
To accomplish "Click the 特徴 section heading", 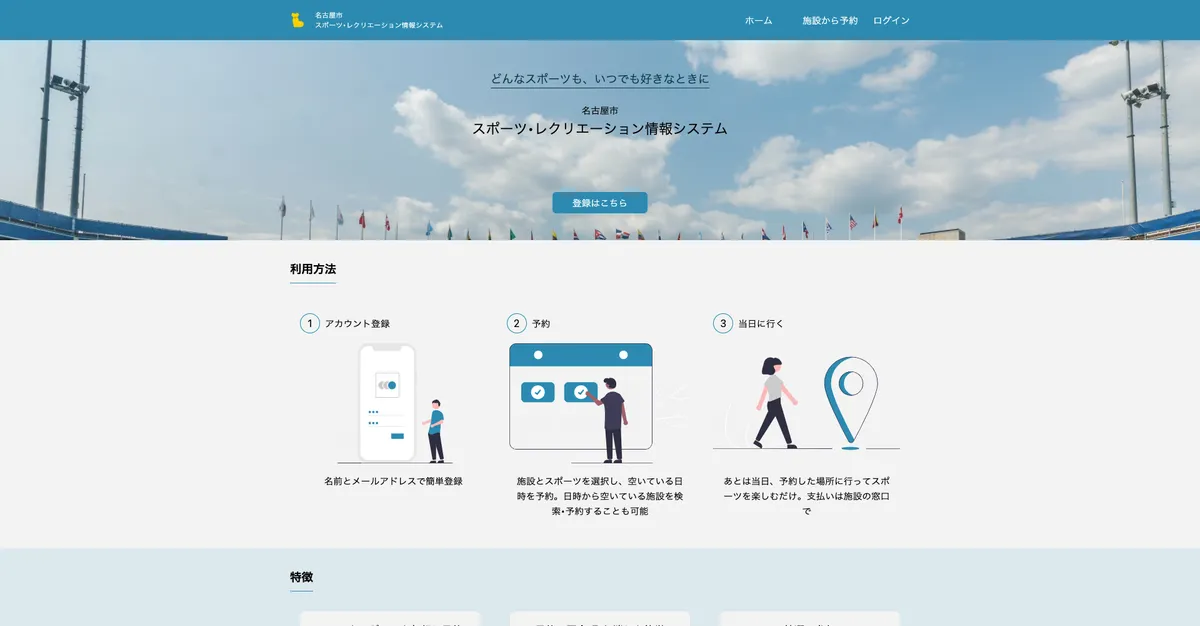I will pyautogui.click(x=302, y=577).
